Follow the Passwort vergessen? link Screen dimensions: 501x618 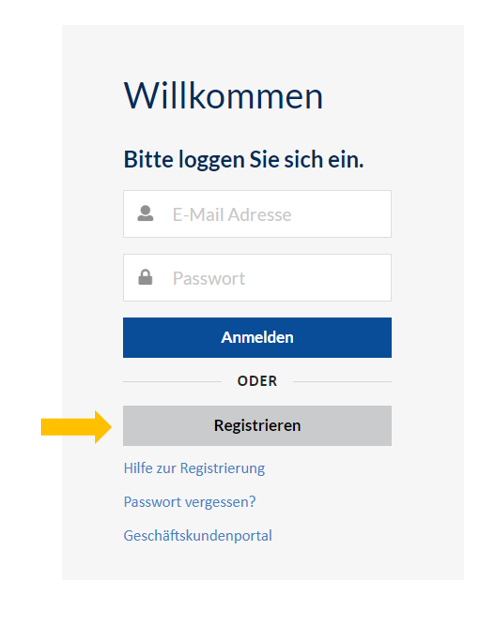(190, 502)
